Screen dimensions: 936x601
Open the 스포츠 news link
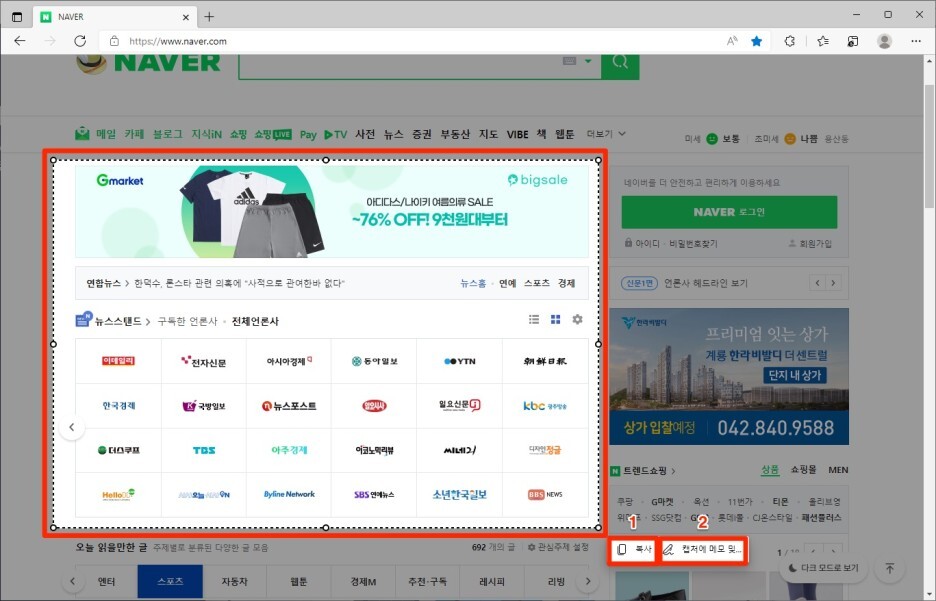pos(537,283)
